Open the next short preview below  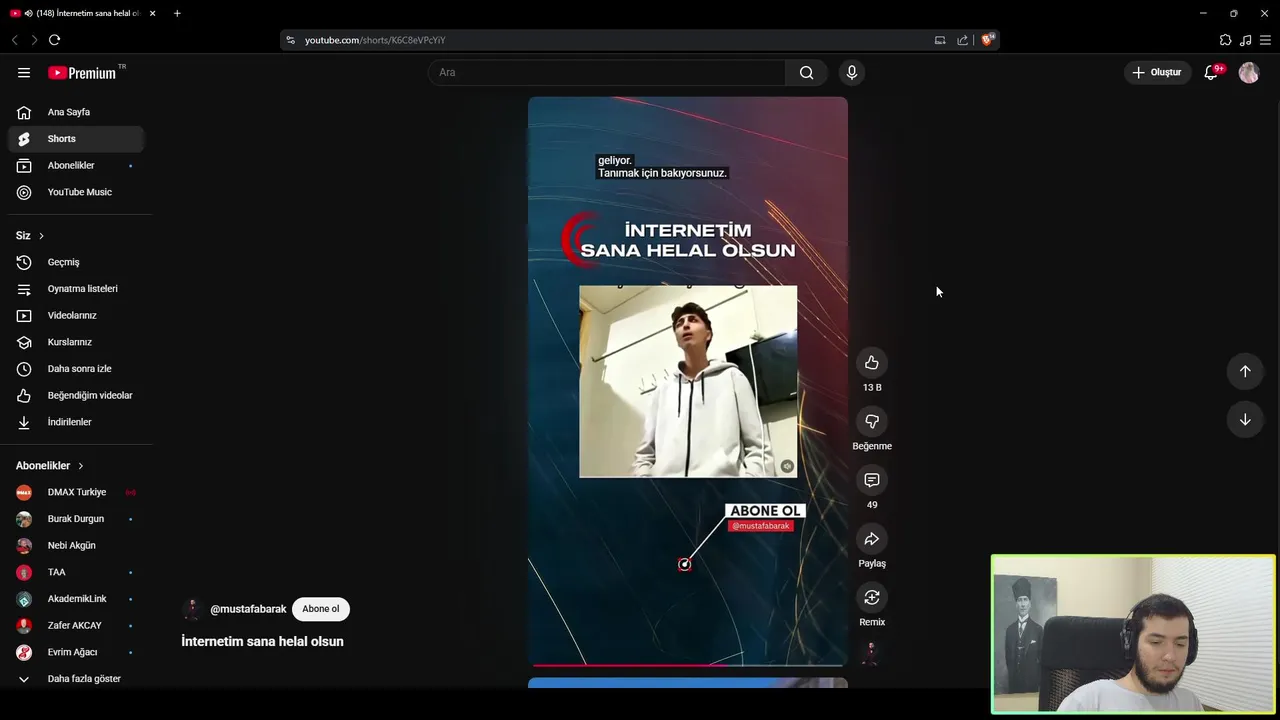tap(688, 683)
